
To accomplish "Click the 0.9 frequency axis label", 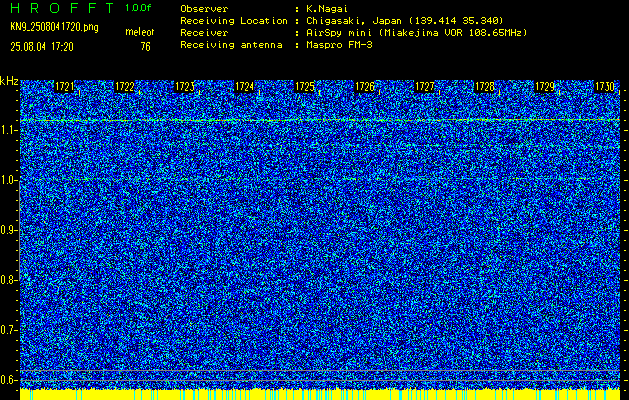I will [x=7, y=230].
